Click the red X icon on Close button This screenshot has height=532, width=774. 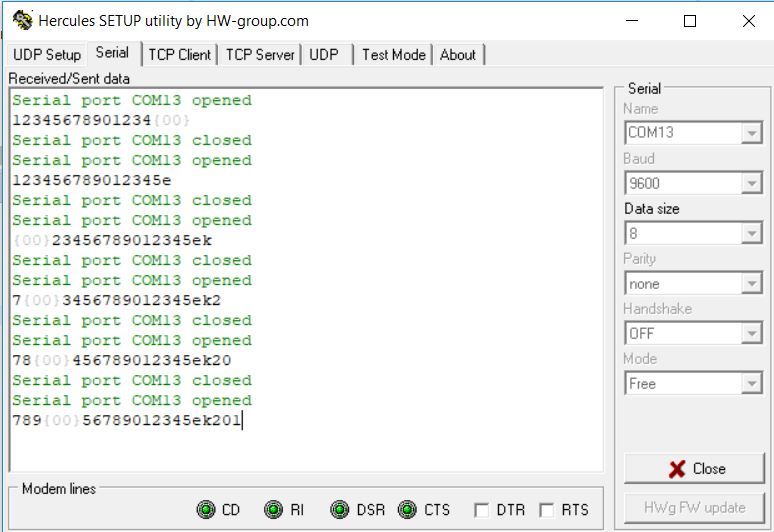pyautogui.click(x=677, y=469)
